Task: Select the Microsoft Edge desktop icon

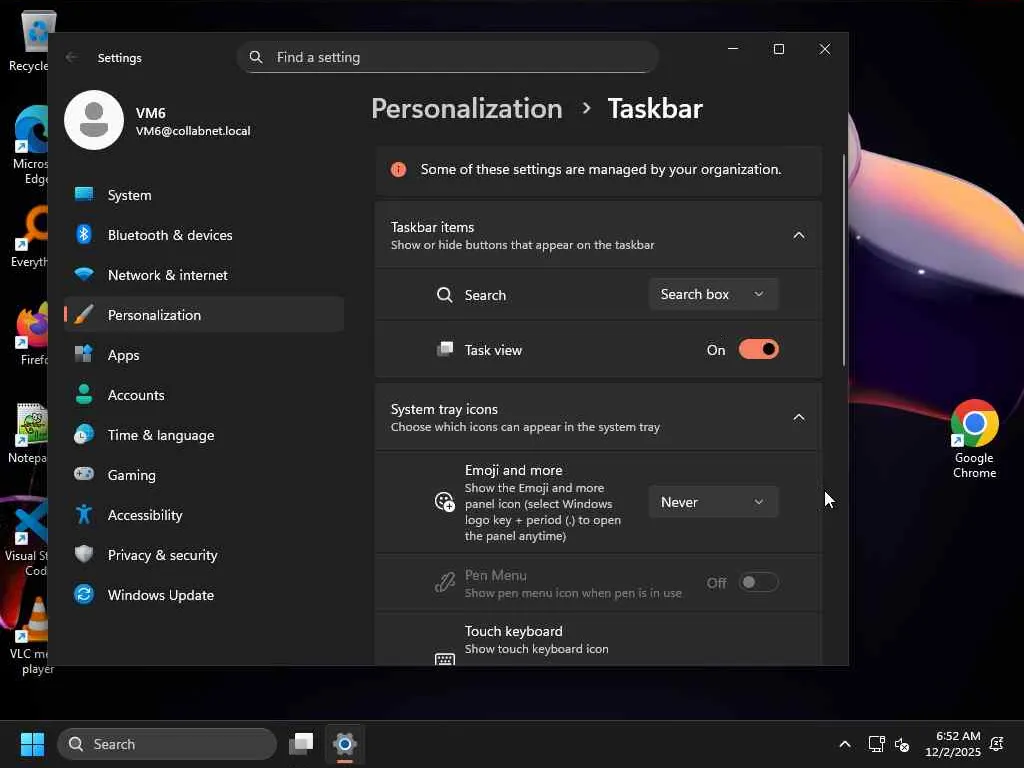Action: point(29,144)
